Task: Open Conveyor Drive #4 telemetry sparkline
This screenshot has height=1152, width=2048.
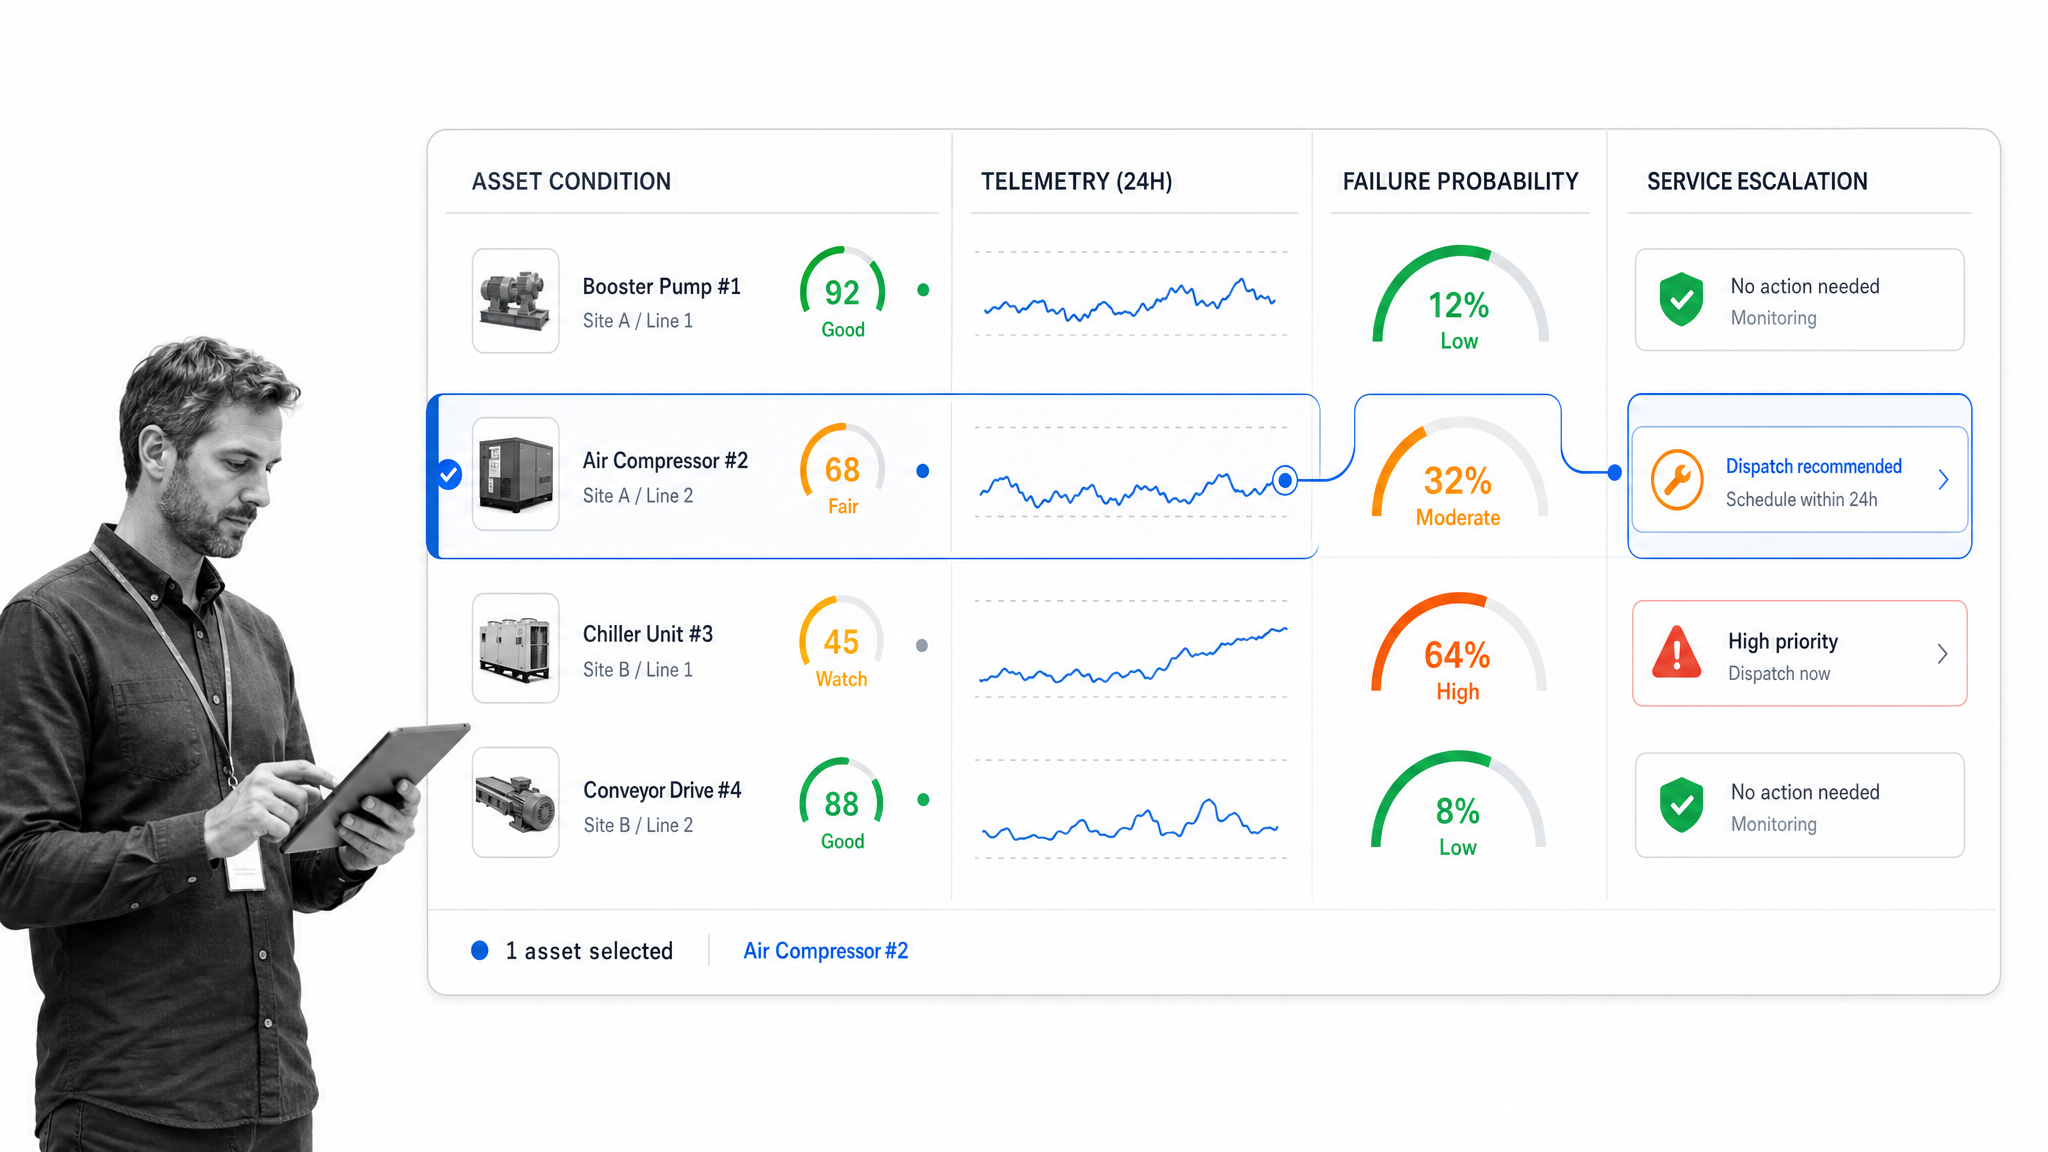Action: tap(1130, 820)
